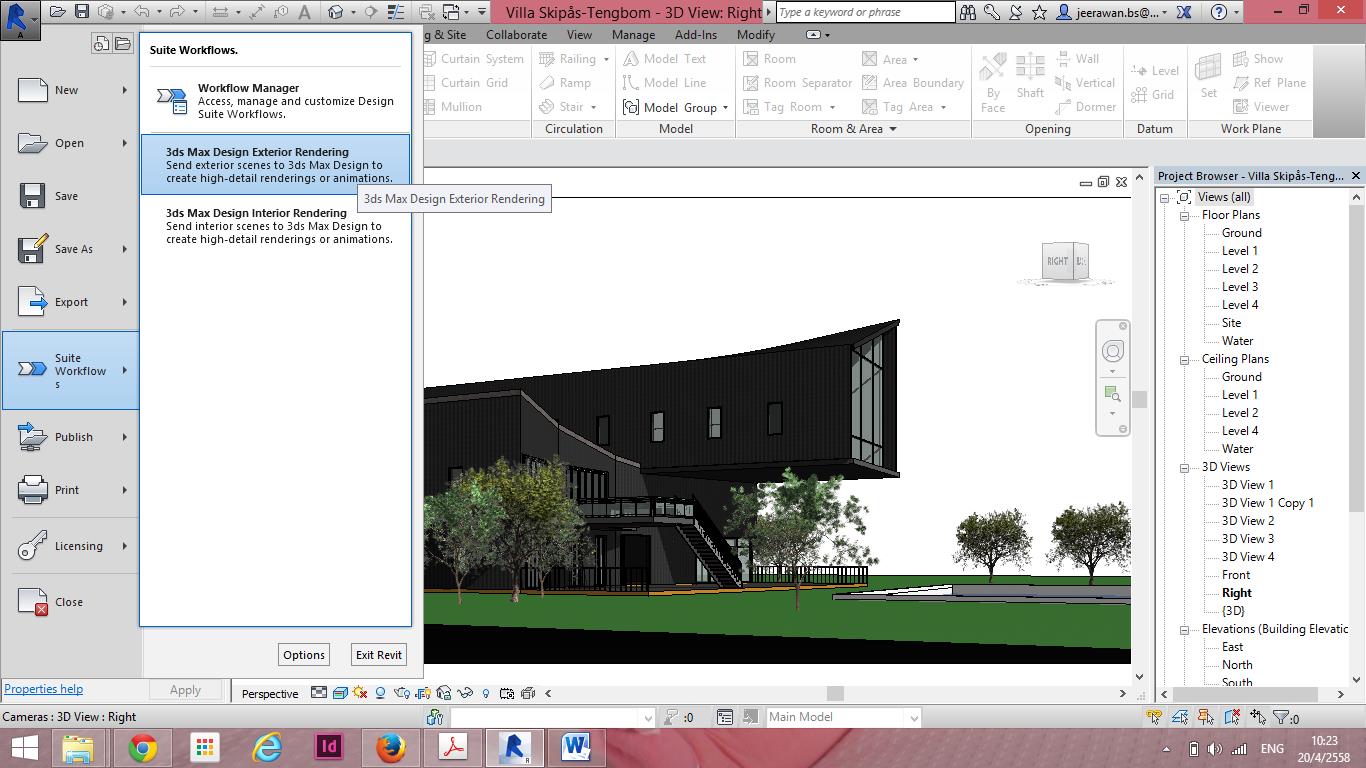1366x768 pixels.
Task: Expand the arrow next to Suite Workflows
Action: [x=125, y=370]
